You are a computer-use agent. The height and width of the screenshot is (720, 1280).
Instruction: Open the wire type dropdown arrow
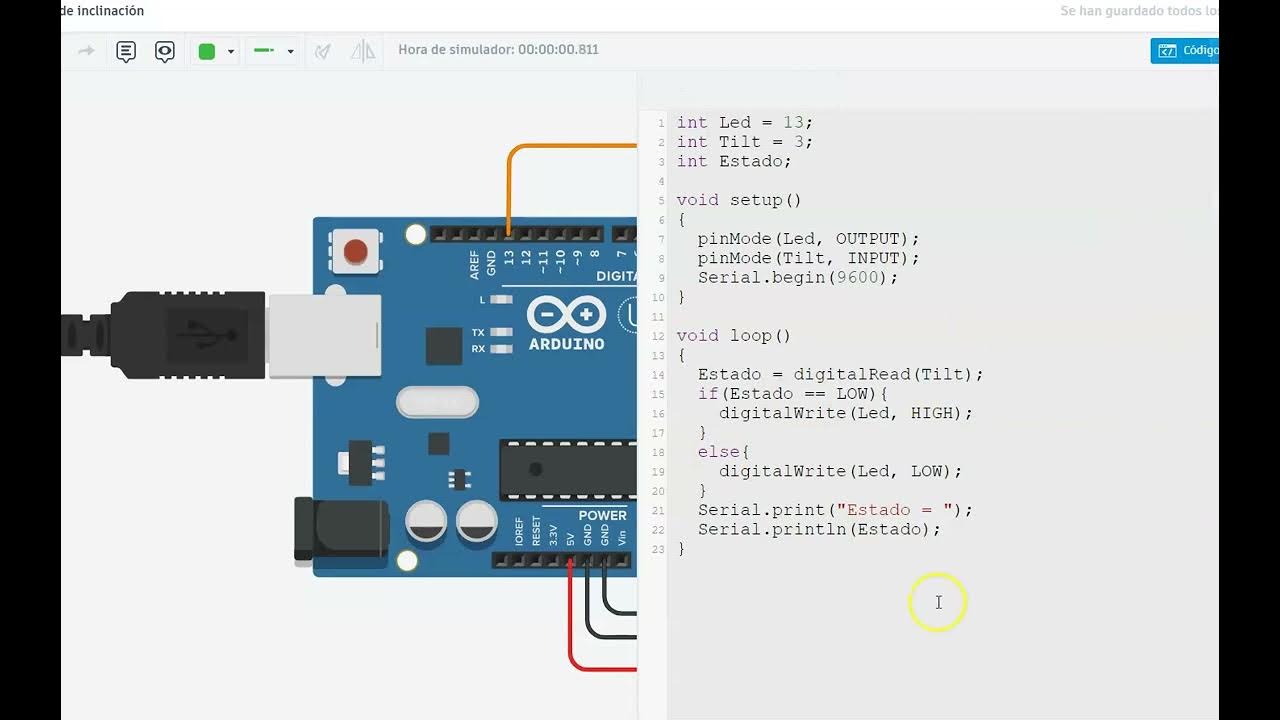[291, 51]
